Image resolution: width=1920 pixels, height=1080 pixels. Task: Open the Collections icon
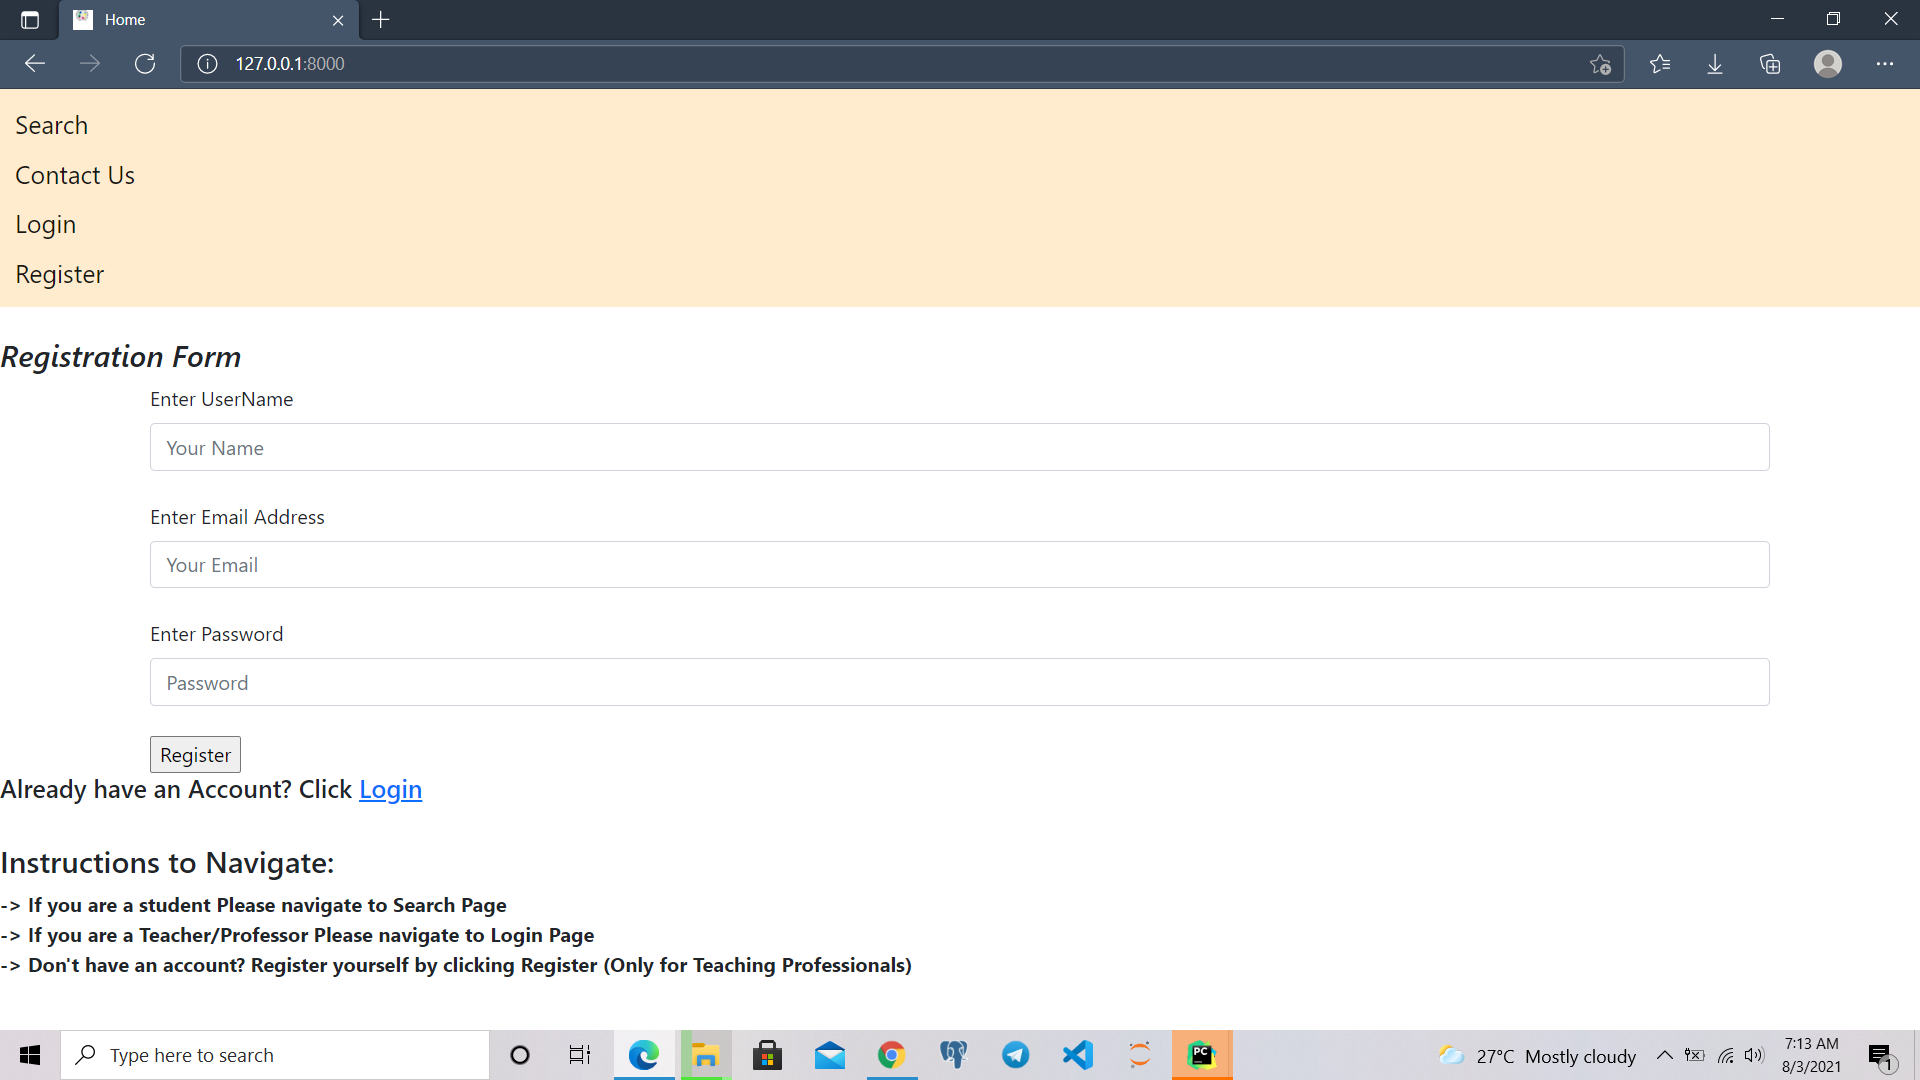[1770, 64]
